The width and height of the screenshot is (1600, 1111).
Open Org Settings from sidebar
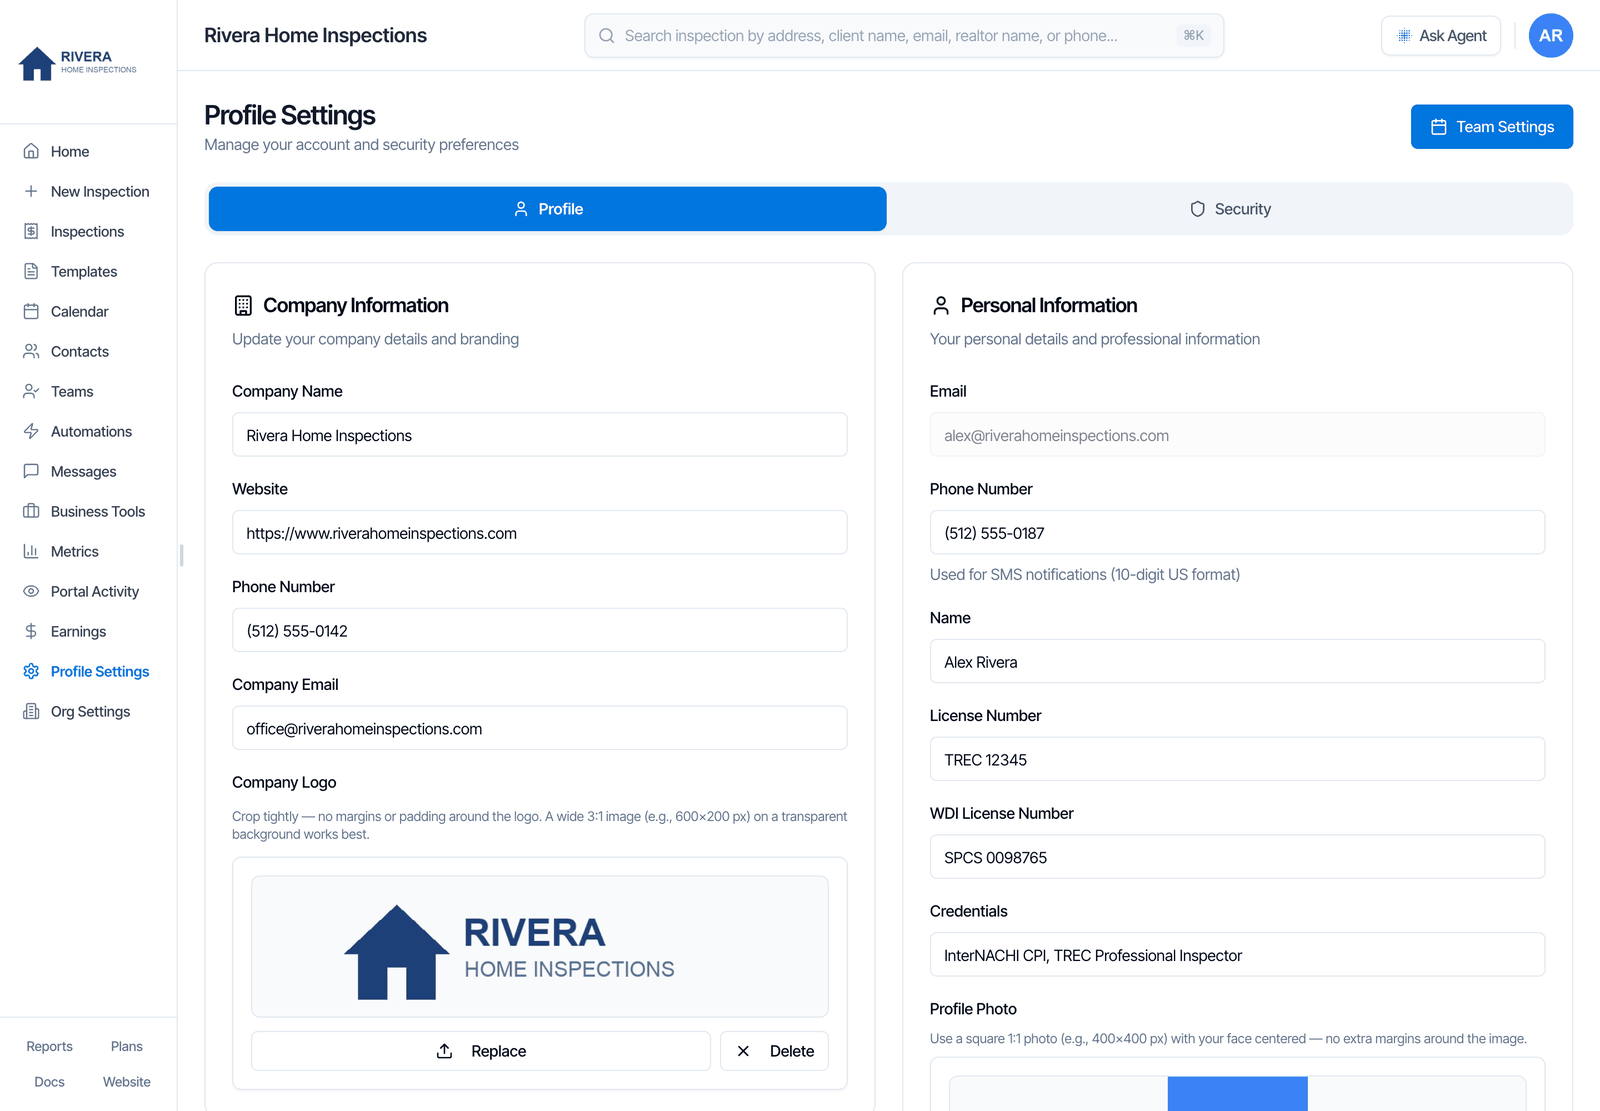[x=89, y=711]
